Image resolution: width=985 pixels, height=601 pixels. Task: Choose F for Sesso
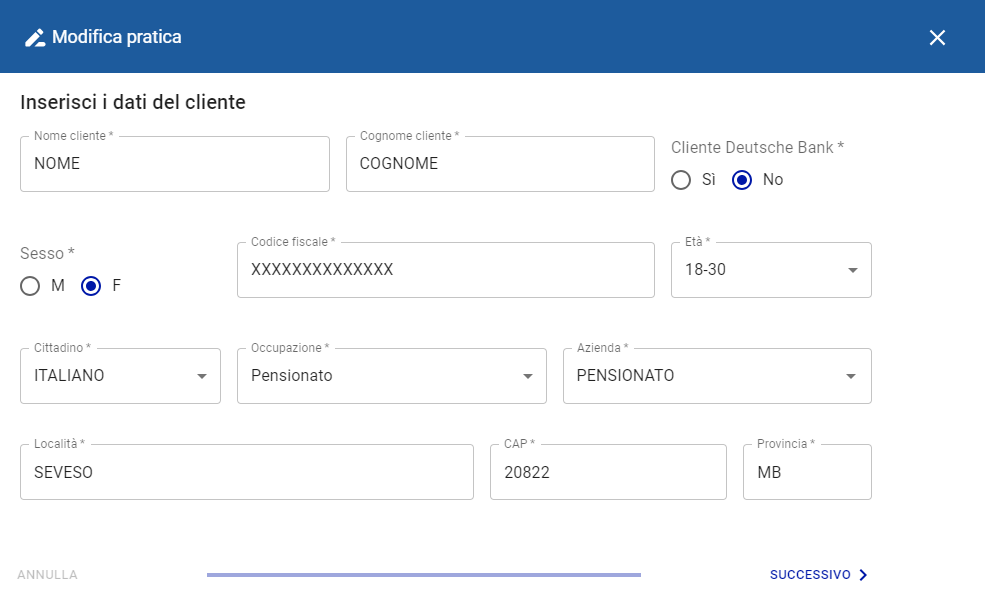click(x=91, y=286)
